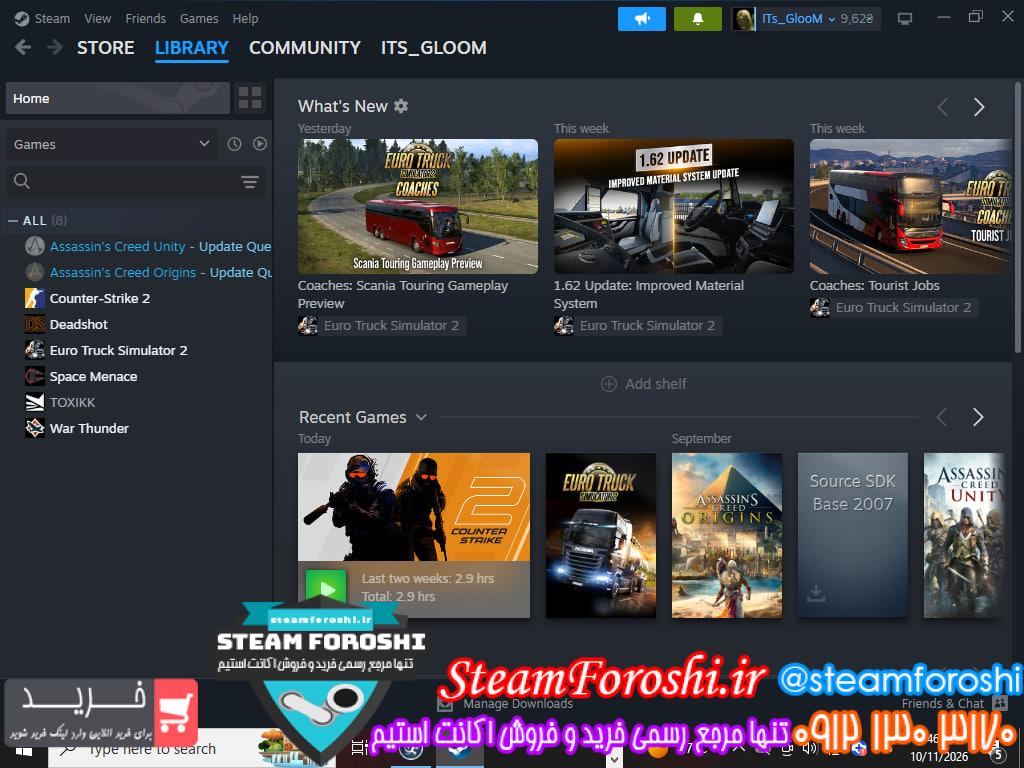This screenshot has width=1024, height=768.
Task: Show next What's New items arrow
Action: pos(978,107)
